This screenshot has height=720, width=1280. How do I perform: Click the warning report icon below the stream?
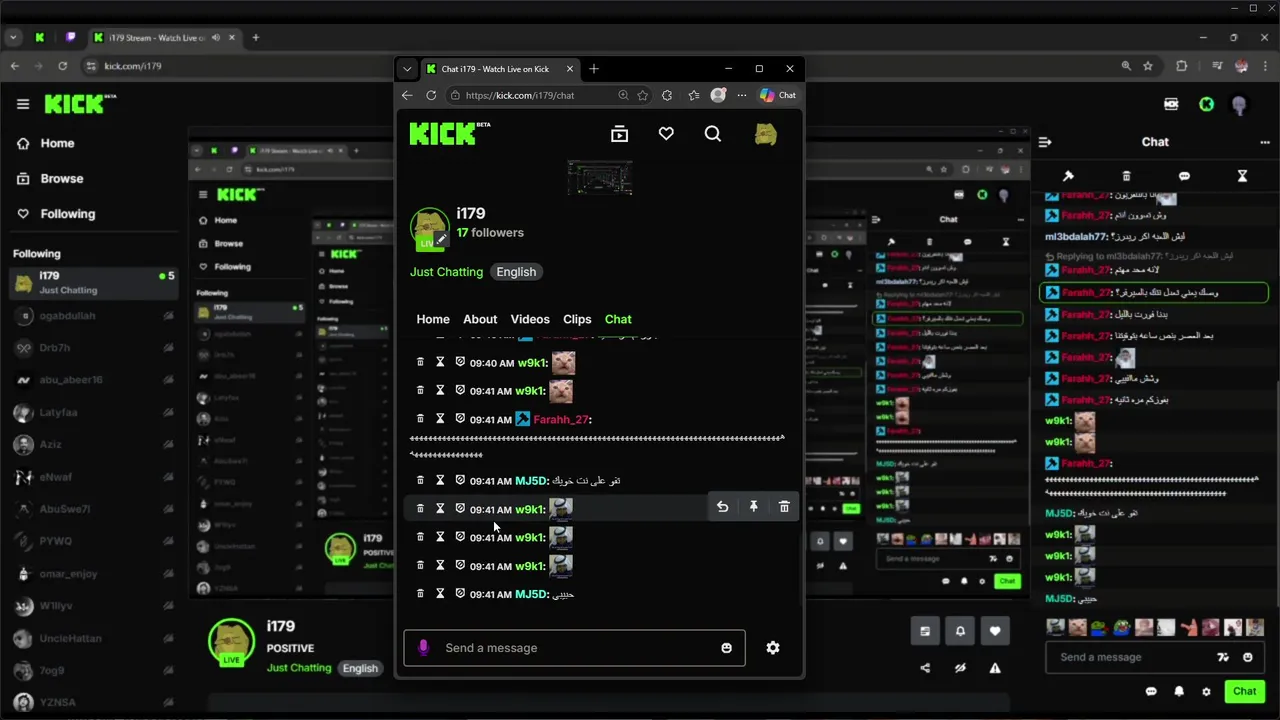[995, 668]
